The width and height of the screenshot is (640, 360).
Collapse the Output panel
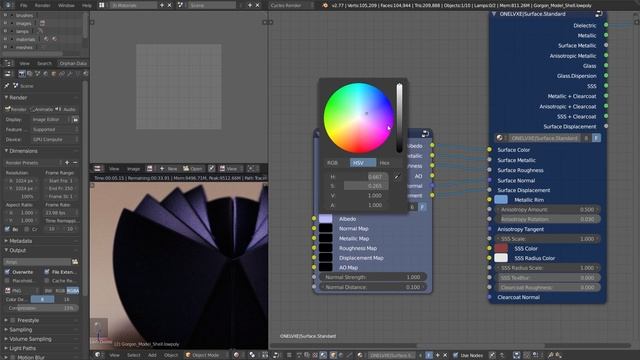coord(6,250)
